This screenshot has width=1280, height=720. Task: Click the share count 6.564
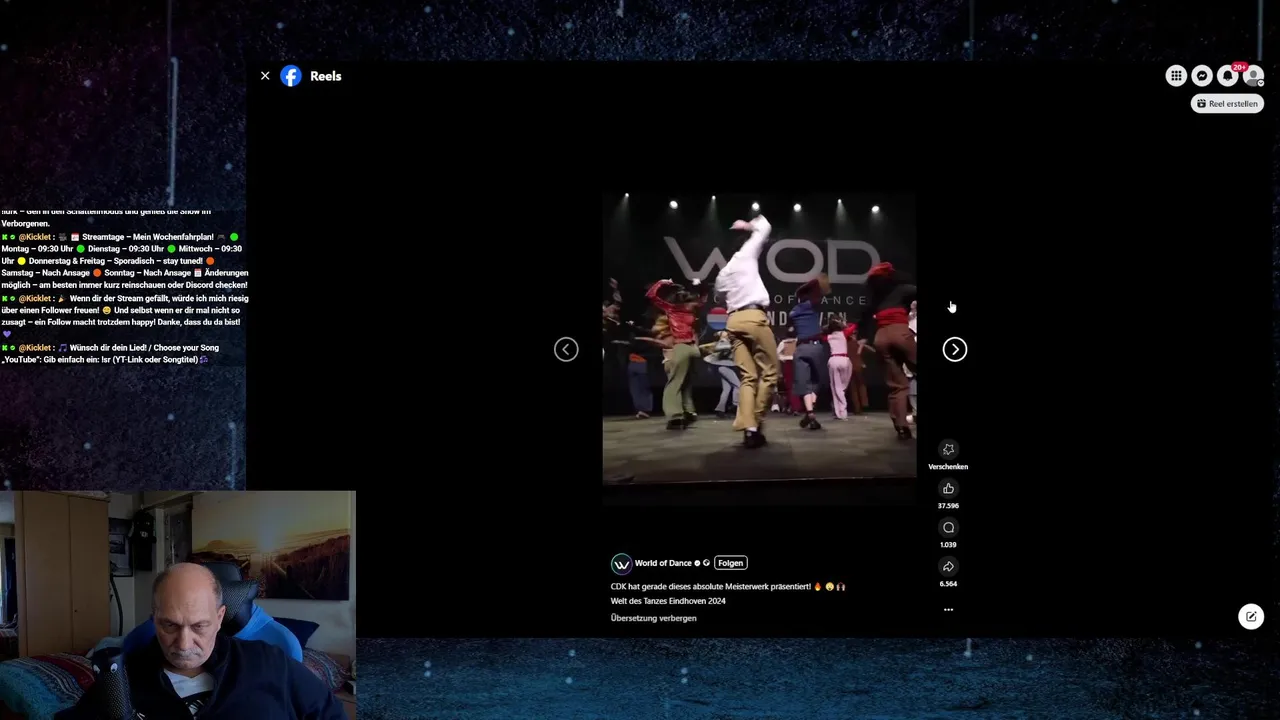pos(948,584)
